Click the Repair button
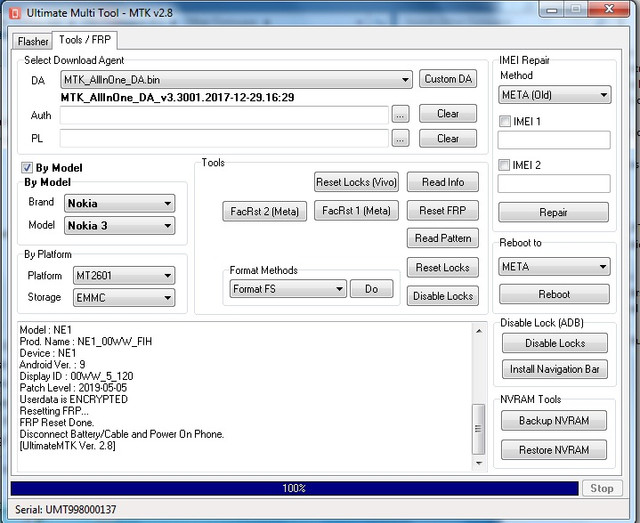The image size is (640, 523). [x=553, y=212]
